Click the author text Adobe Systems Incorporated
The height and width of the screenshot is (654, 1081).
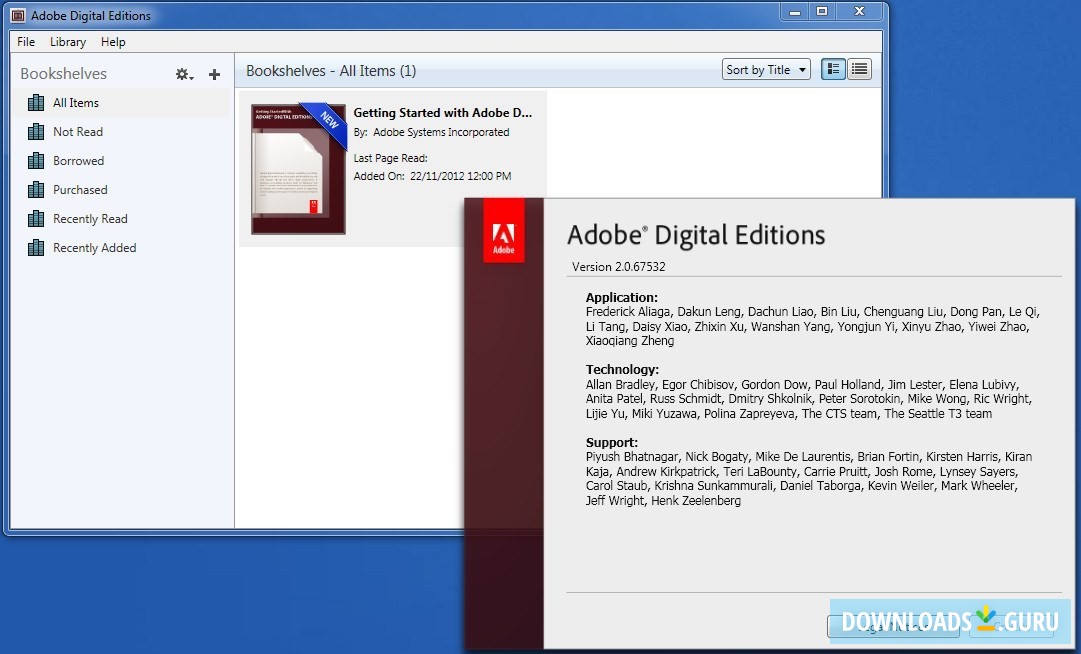point(441,132)
